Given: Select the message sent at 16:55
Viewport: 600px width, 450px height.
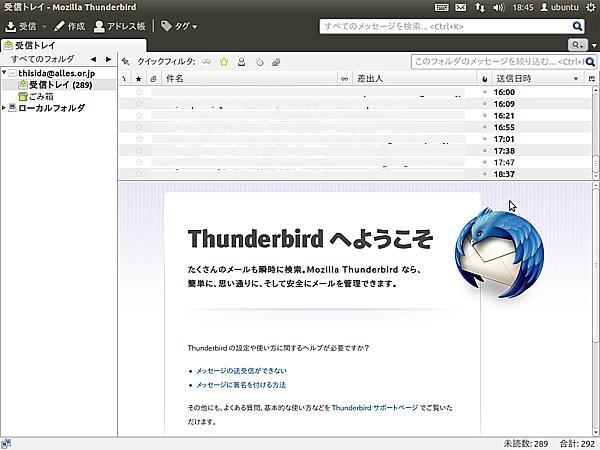Looking at the screenshot, I should pyautogui.click(x=355, y=127).
